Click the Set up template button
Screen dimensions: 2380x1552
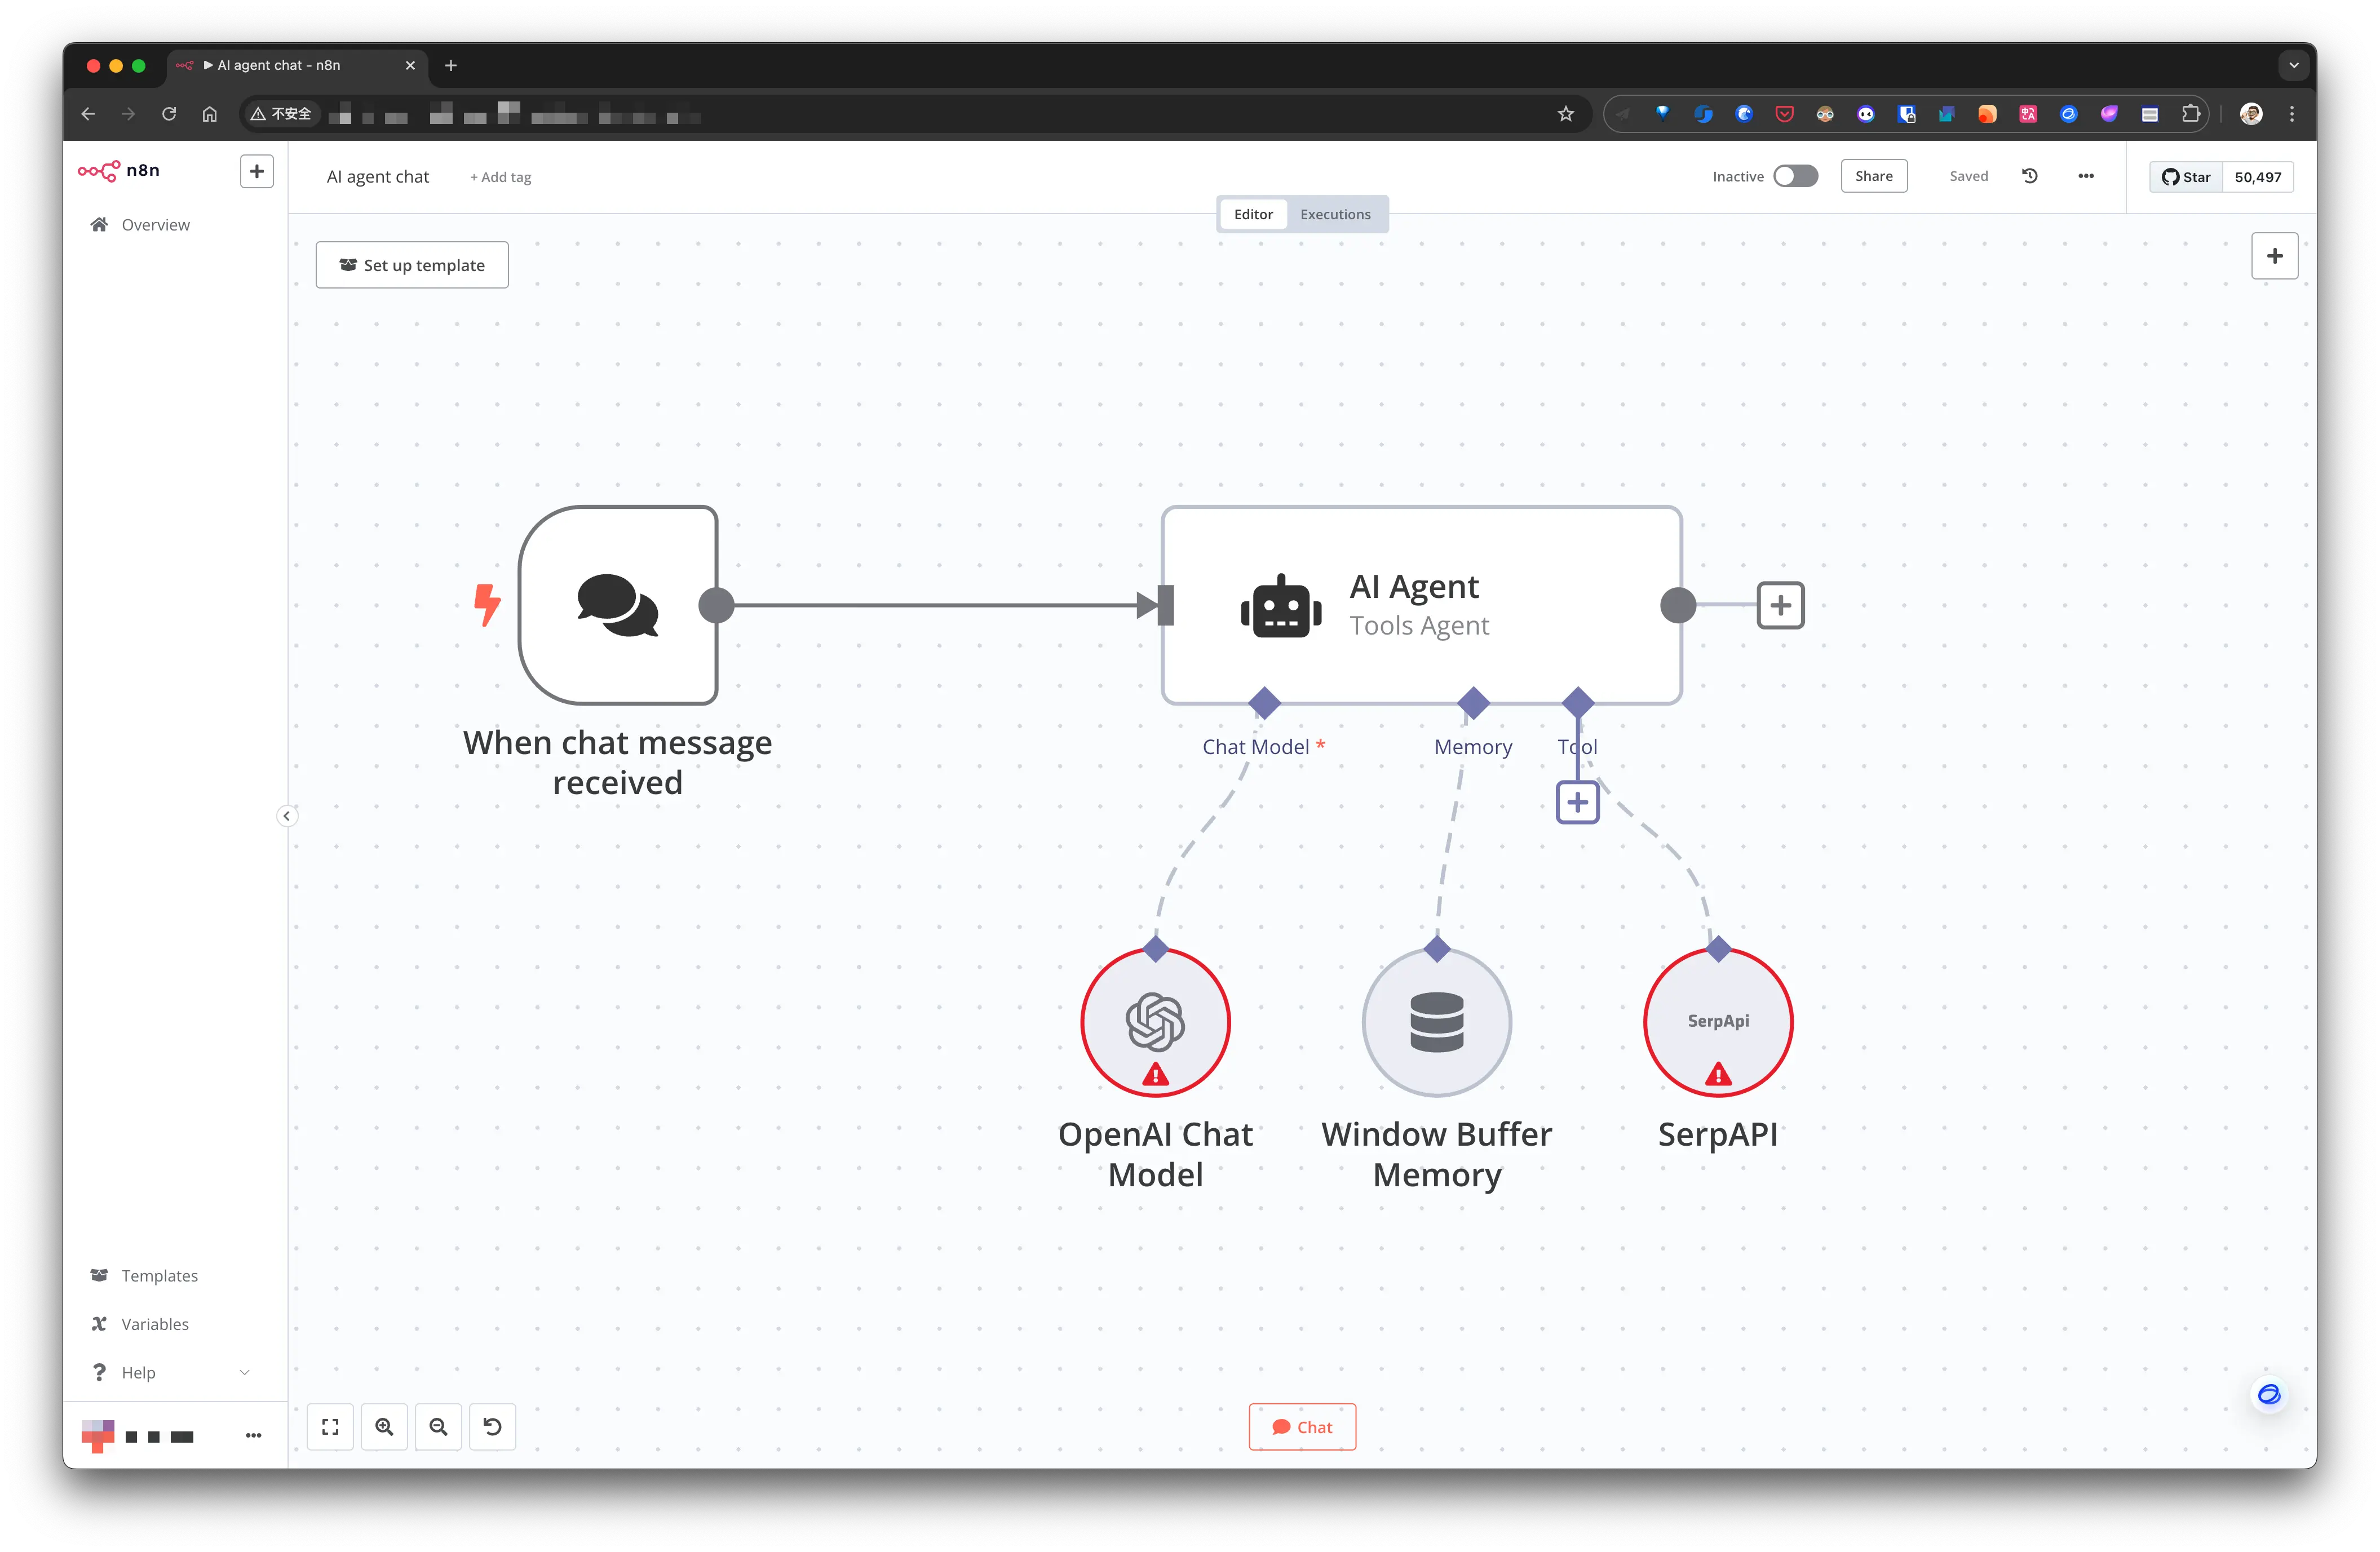412,265
